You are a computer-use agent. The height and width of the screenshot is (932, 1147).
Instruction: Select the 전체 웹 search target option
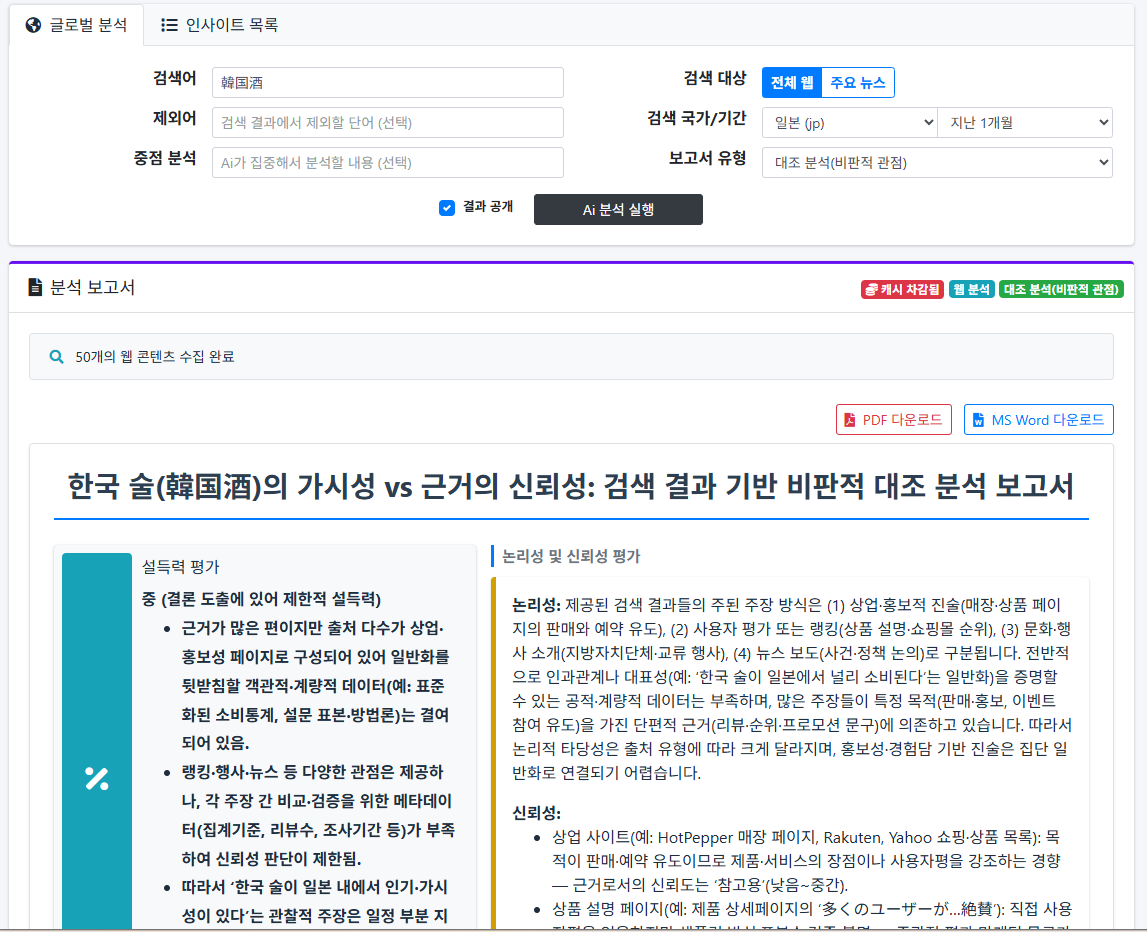[x=791, y=82]
